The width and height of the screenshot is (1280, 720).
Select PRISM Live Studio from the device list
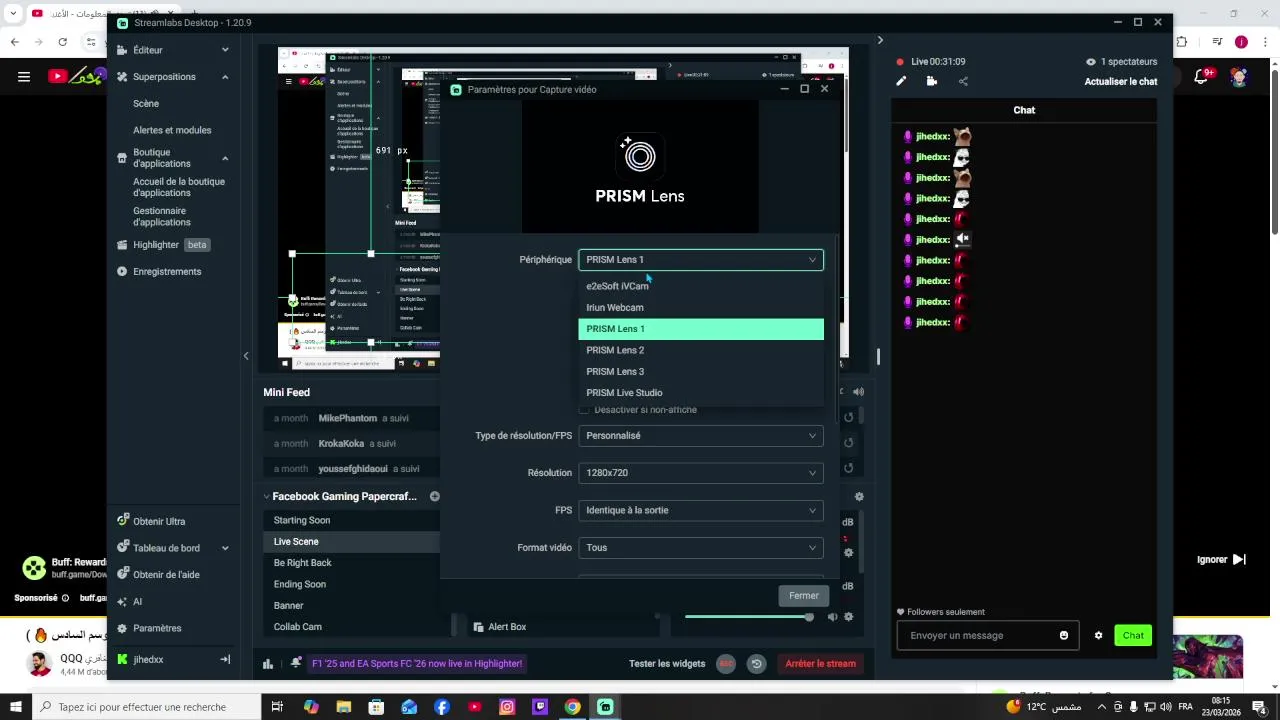(701, 393)
